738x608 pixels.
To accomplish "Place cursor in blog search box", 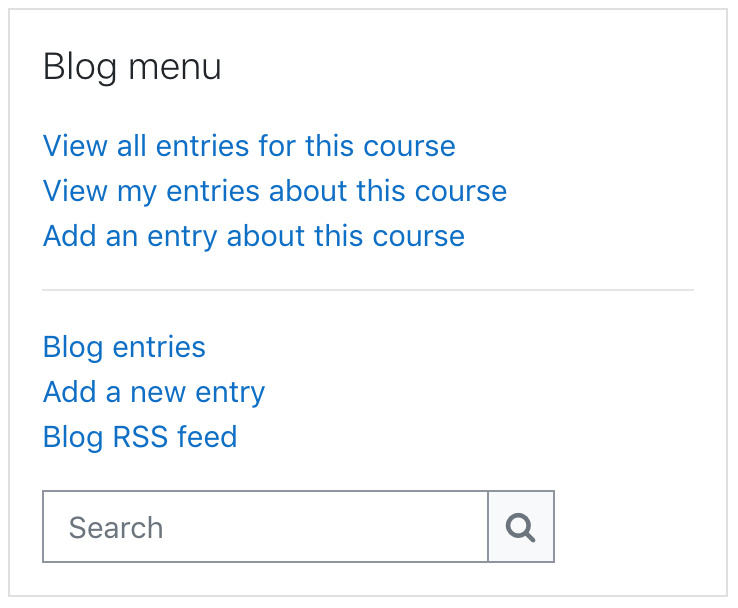I will 265,527.
